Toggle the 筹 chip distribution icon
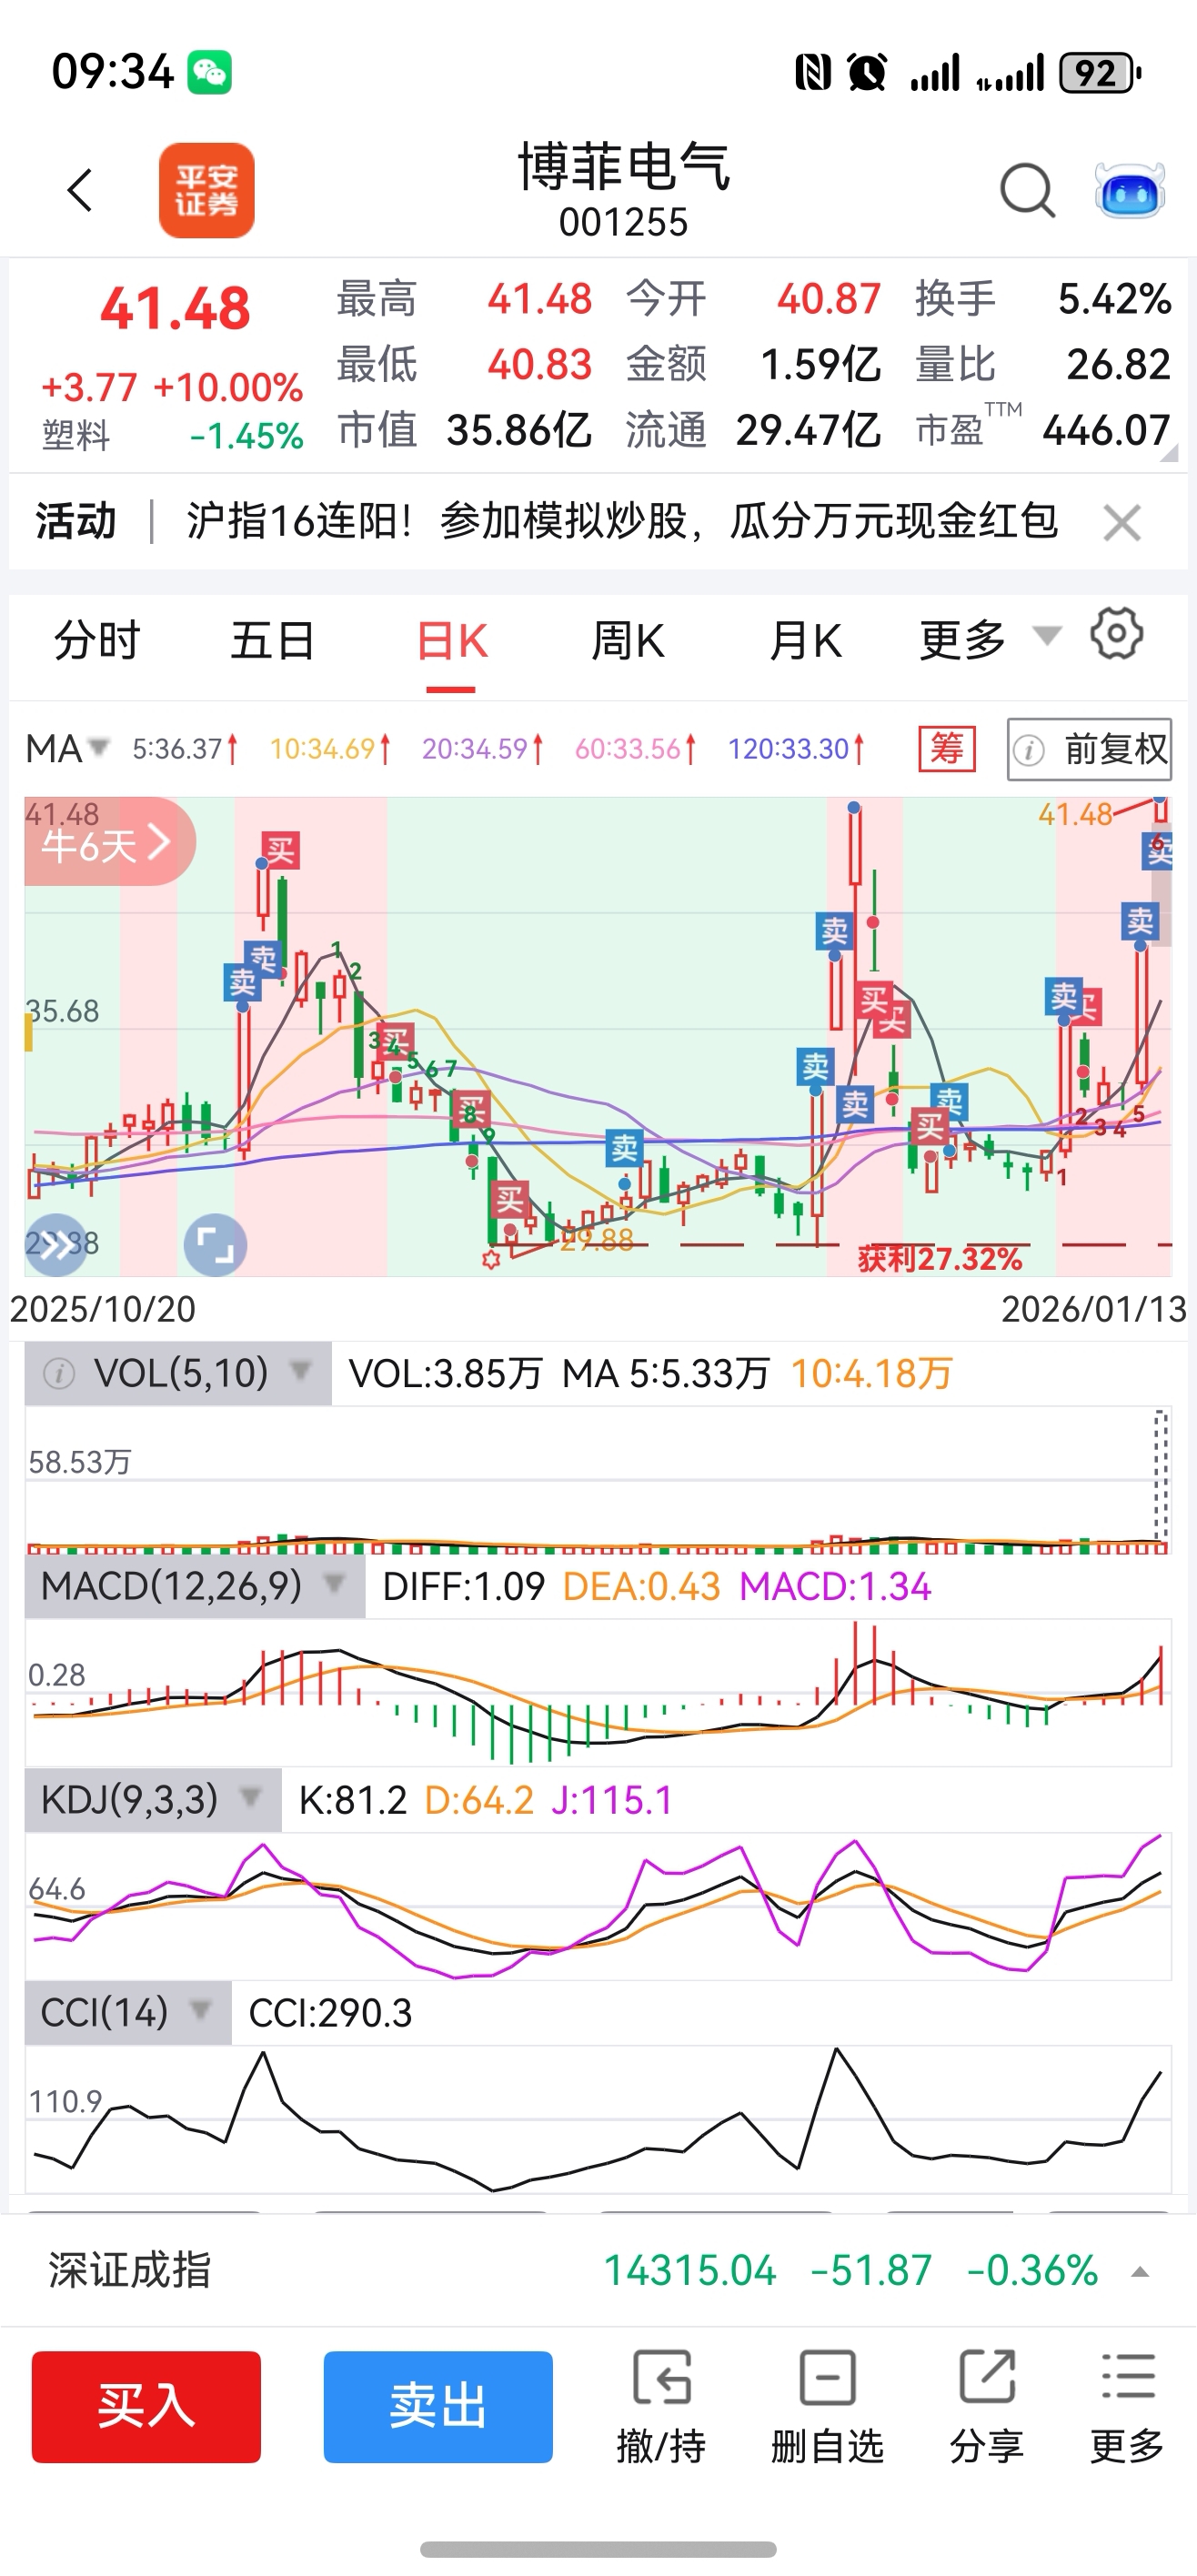Viewport: 1197px width, 2576px height. [x=947, y=748]
